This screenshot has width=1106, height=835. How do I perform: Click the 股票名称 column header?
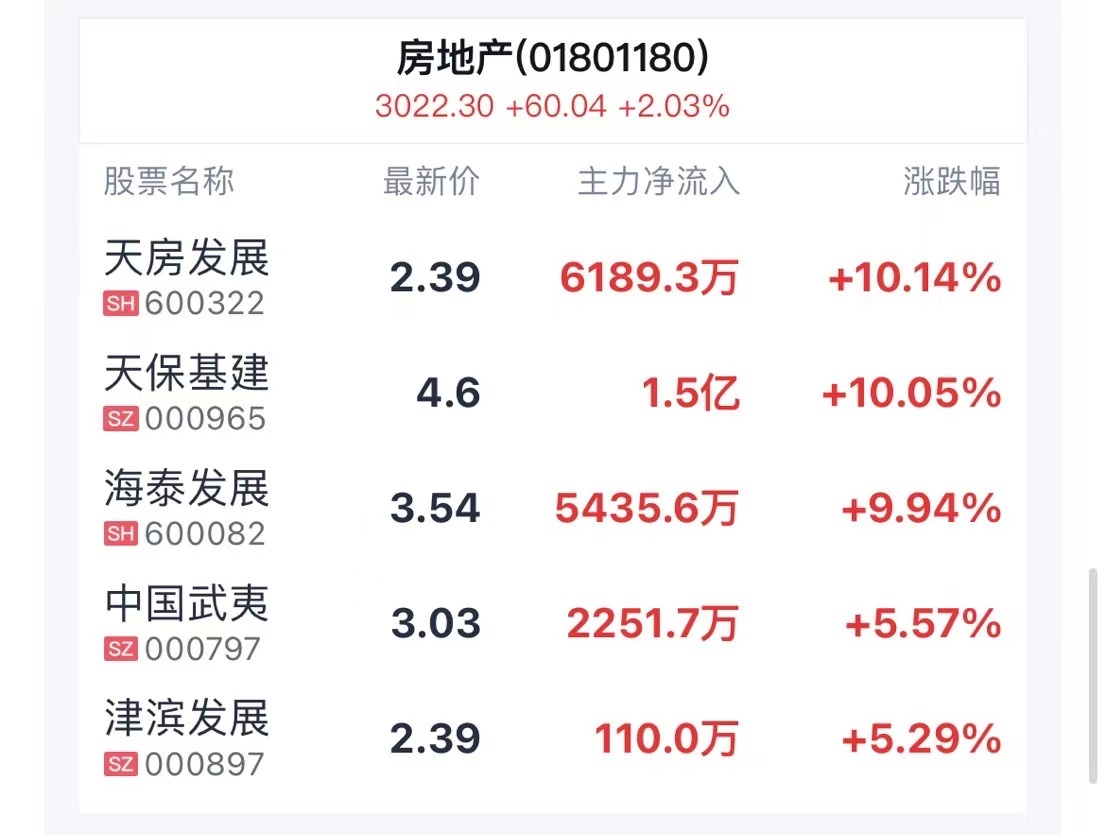click(x=169, y=182)
